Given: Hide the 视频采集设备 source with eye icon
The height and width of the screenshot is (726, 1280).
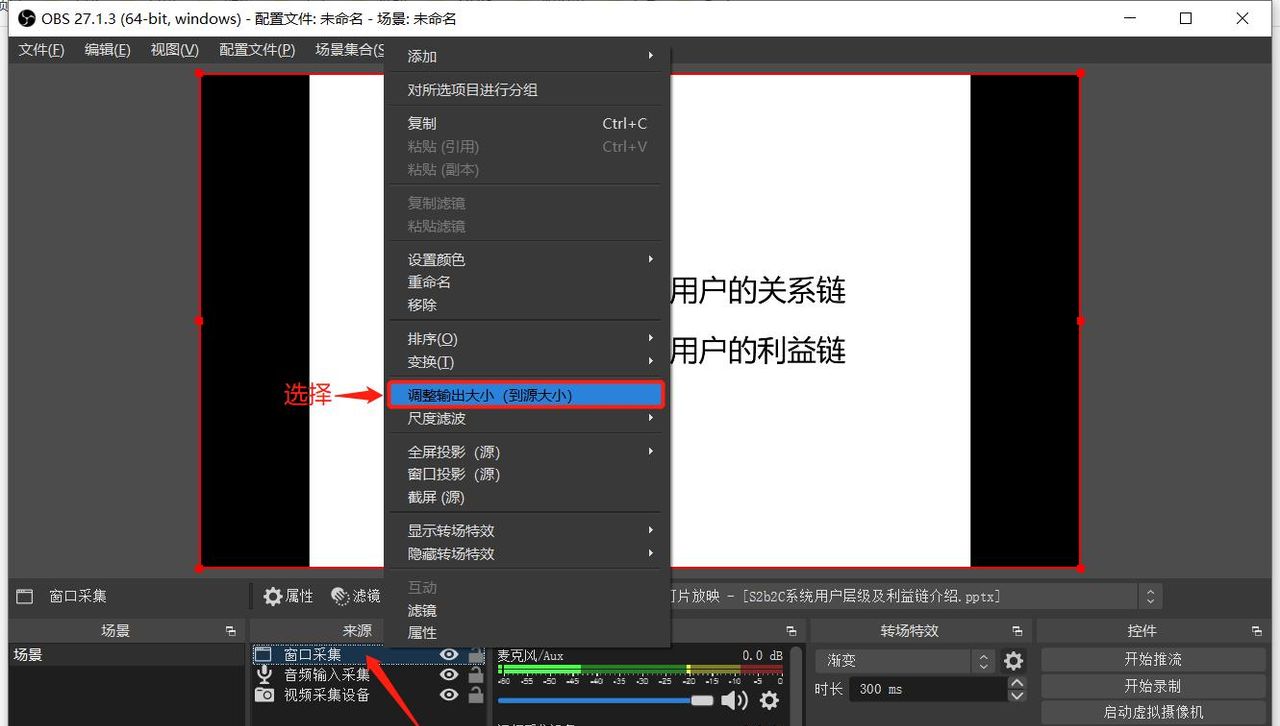Looking at the screenshot, I should [x=450, y=695].
